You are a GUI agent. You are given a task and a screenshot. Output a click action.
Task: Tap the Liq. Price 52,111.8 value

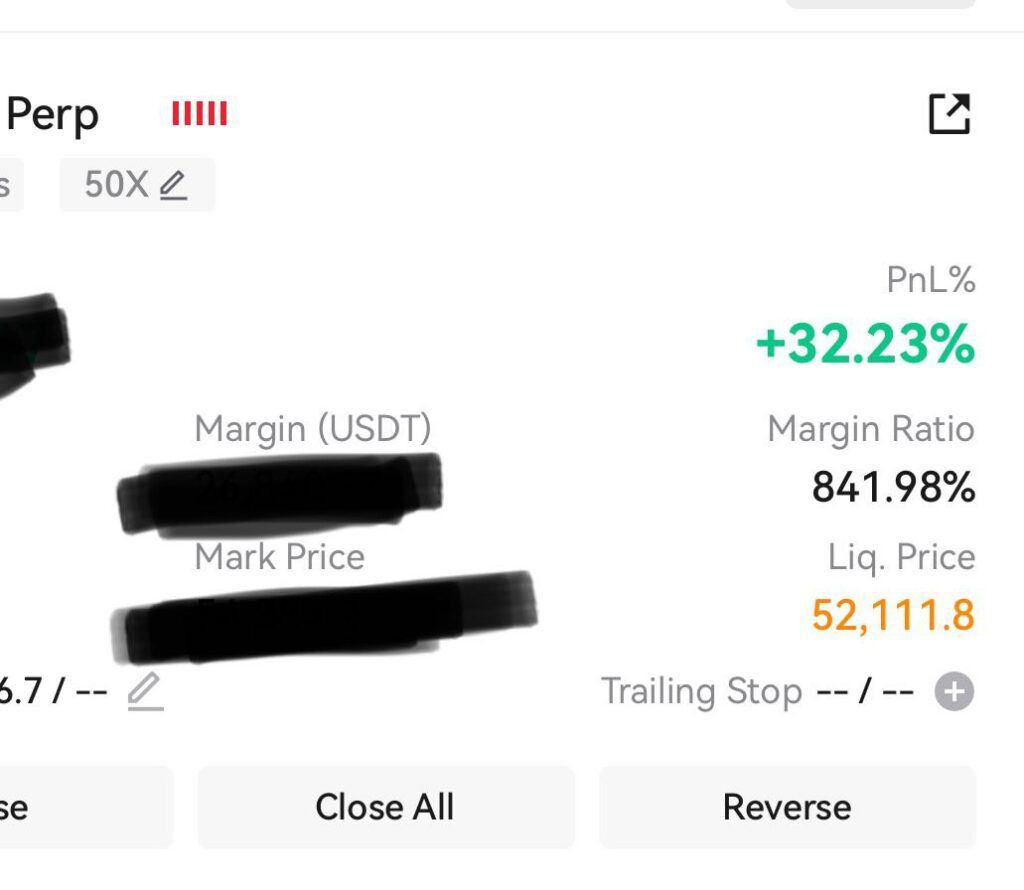click(x=893, y=615)
